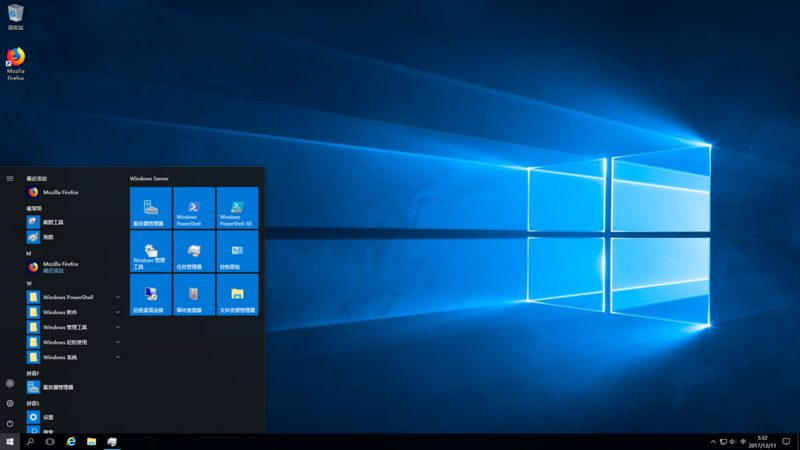This screenshot has height=450, width=800.
Task: Open 画图 (Paint) from the most used list
Action: coord(74,237)
